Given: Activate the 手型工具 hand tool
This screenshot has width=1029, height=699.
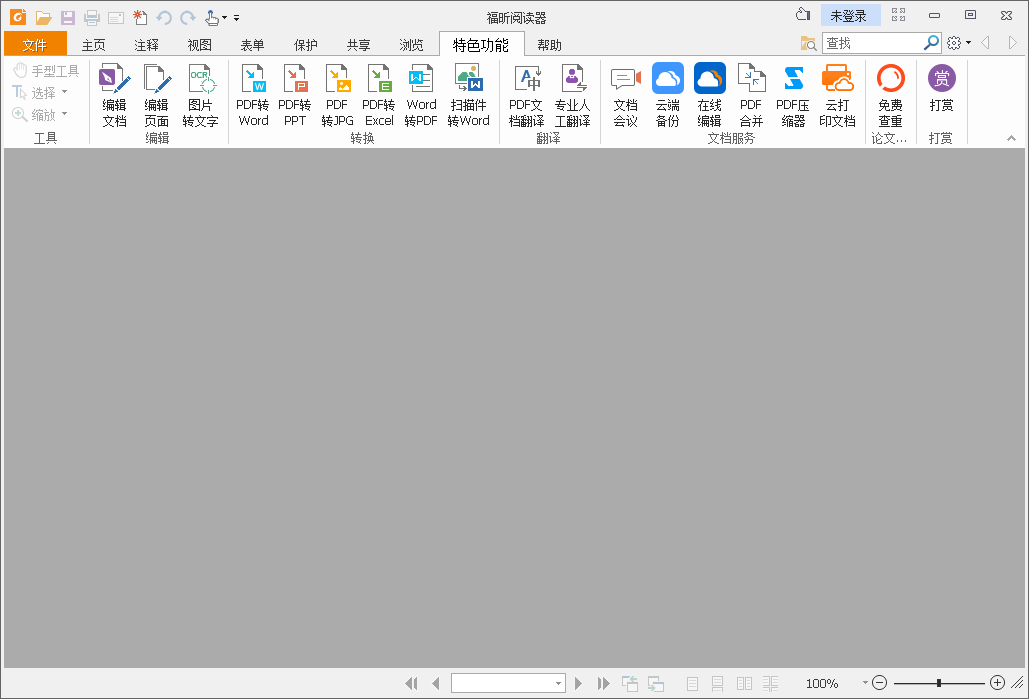Looking at the screenshot, I should pyautogui.click(x=46, y=70).
